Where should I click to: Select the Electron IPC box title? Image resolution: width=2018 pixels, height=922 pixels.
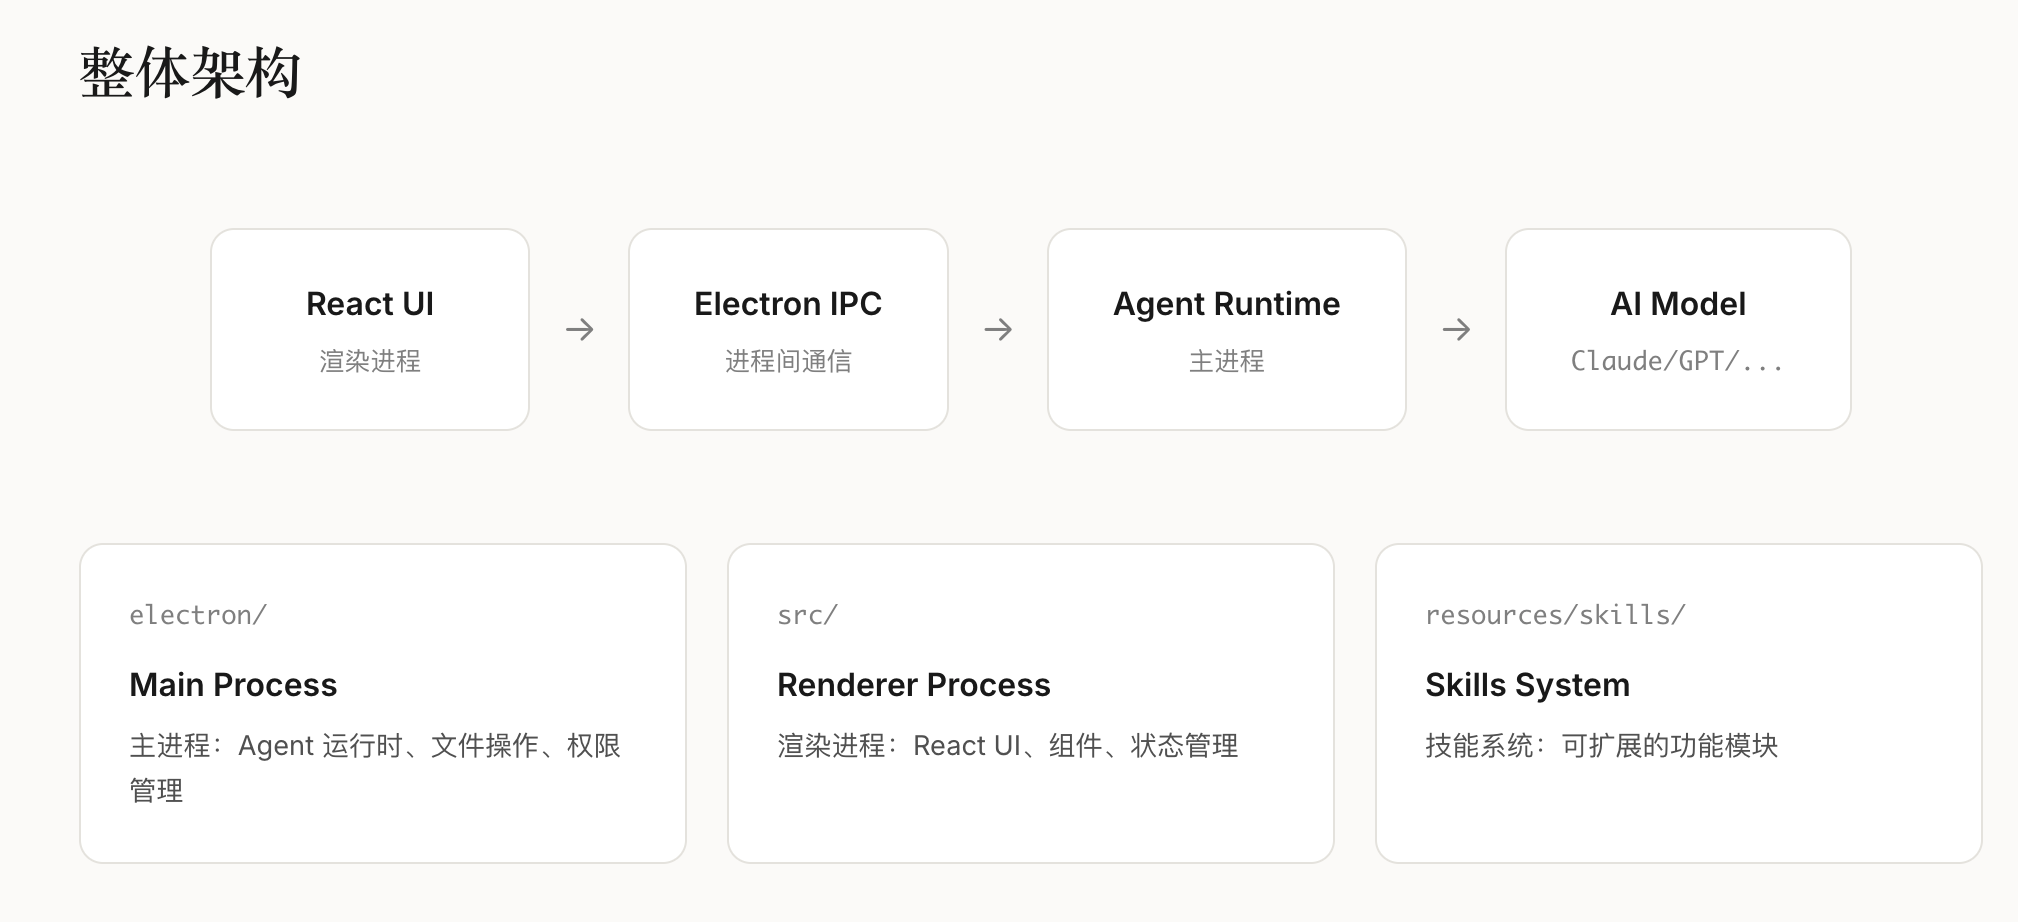click(x=788, y=304)
